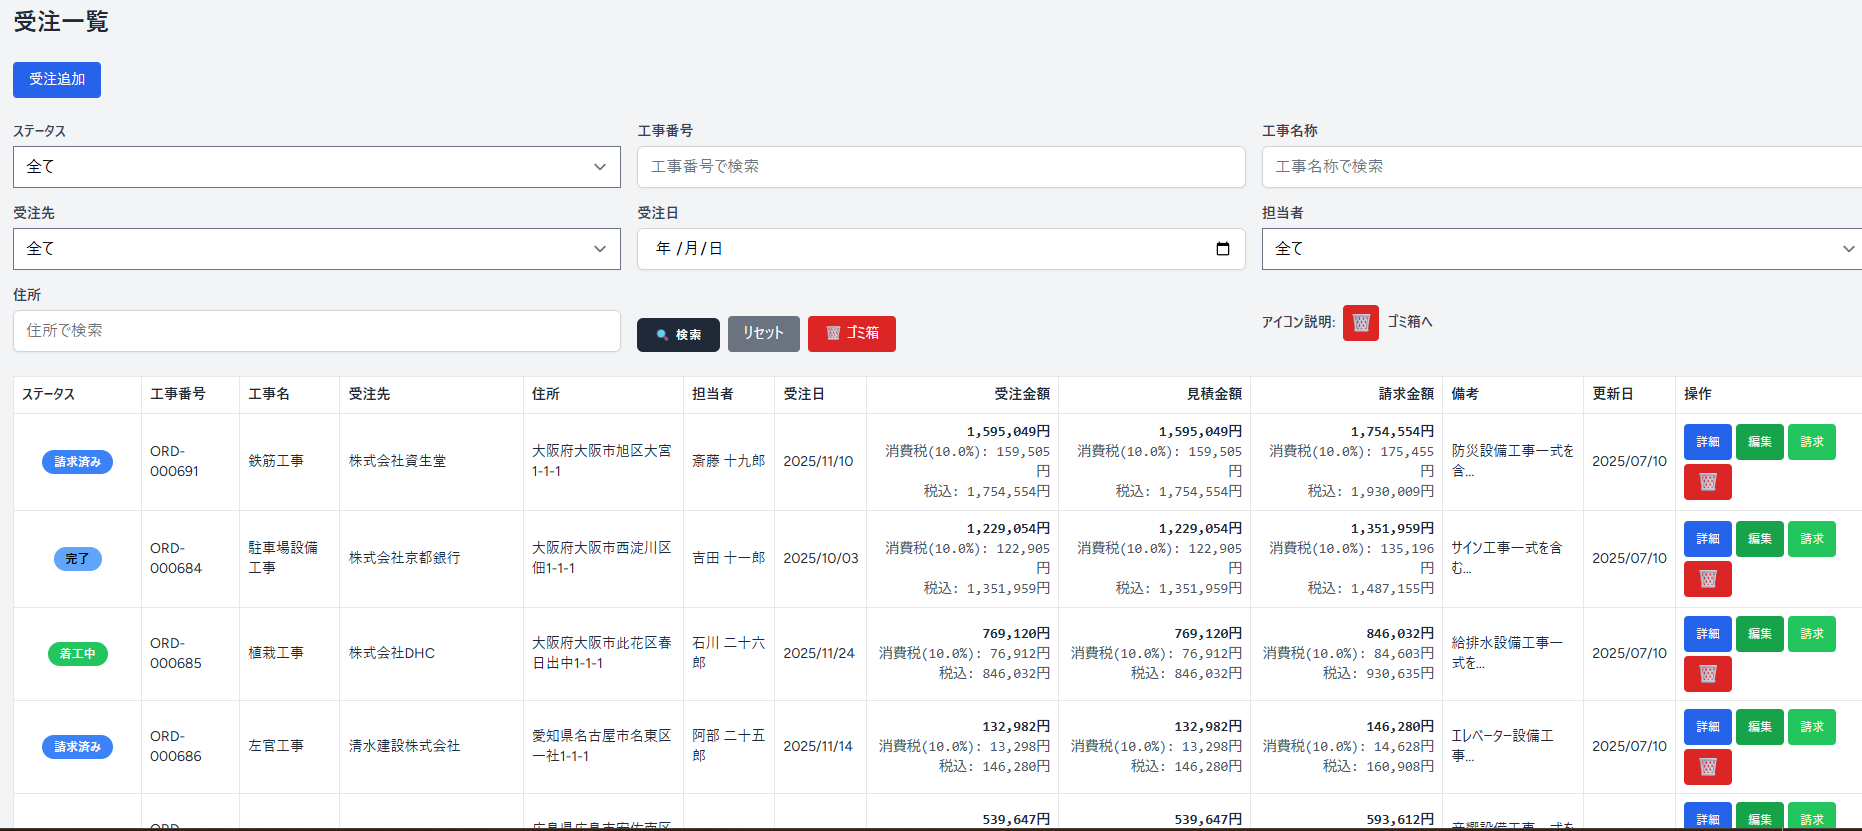Focus the 住所 search field

click(316, 331)
